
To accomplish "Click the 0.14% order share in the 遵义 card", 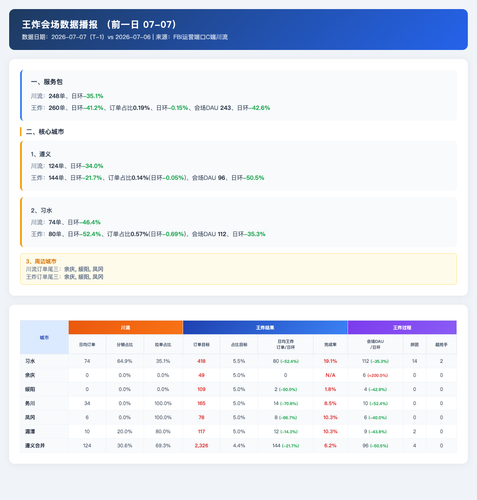I will click(x=140, y=178).
